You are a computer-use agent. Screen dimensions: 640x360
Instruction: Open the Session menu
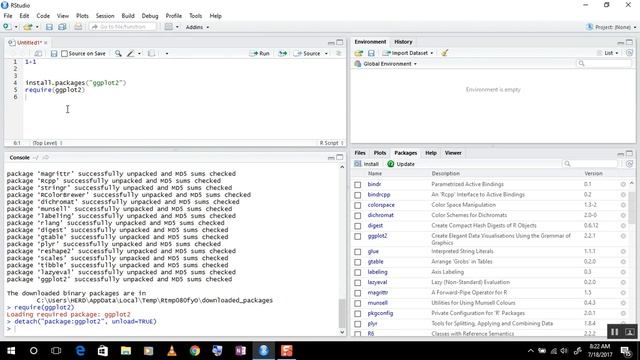(x=105, y=16)
